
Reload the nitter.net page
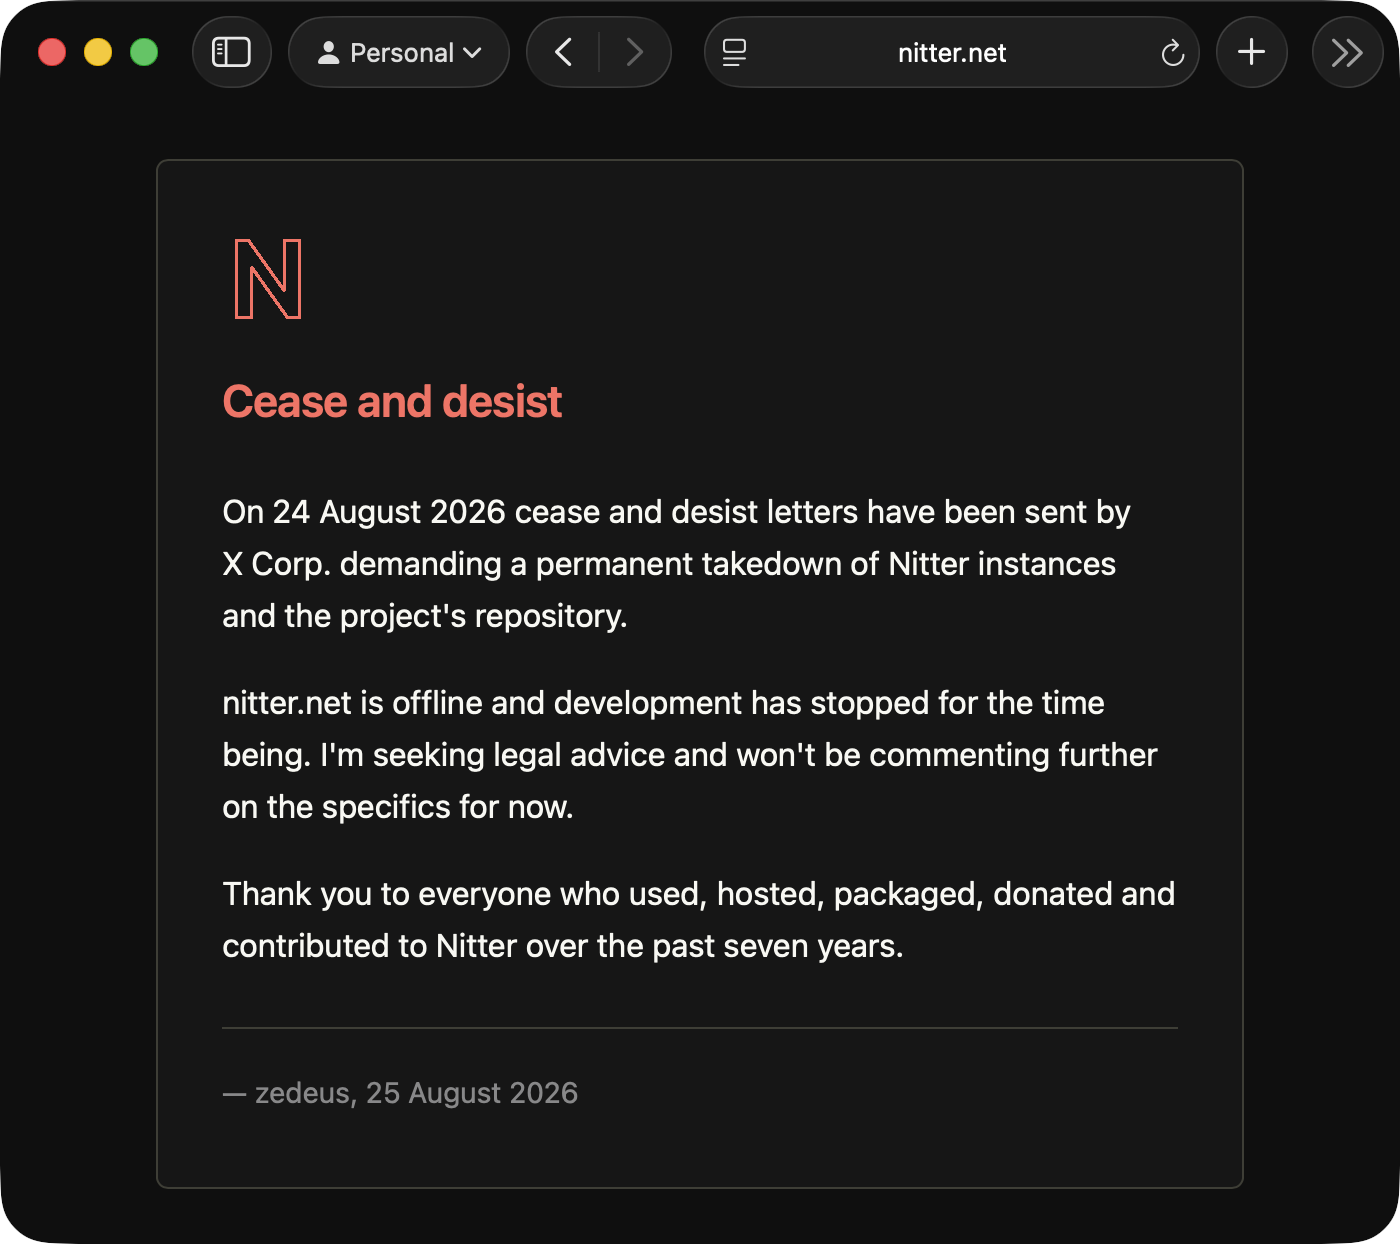coord(1173,53)
